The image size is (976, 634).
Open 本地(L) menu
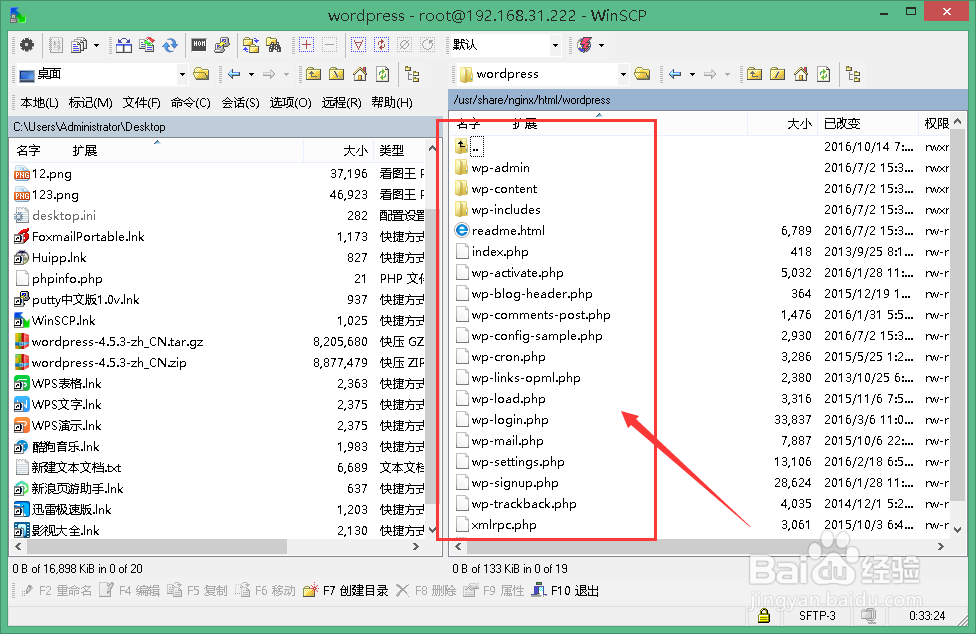coord(39,103)
